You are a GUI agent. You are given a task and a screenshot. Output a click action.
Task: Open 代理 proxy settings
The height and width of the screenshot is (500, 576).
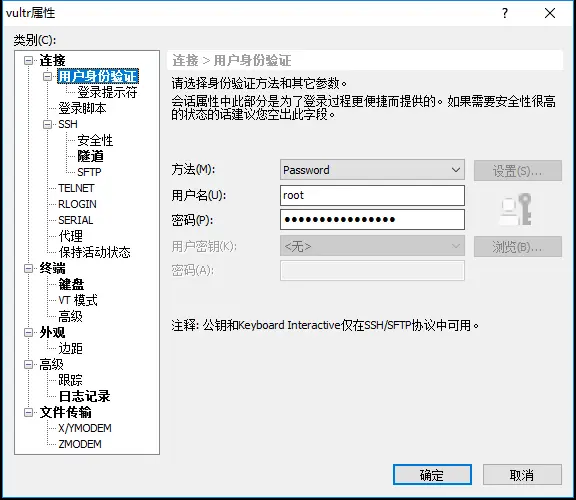click(71, 236)
